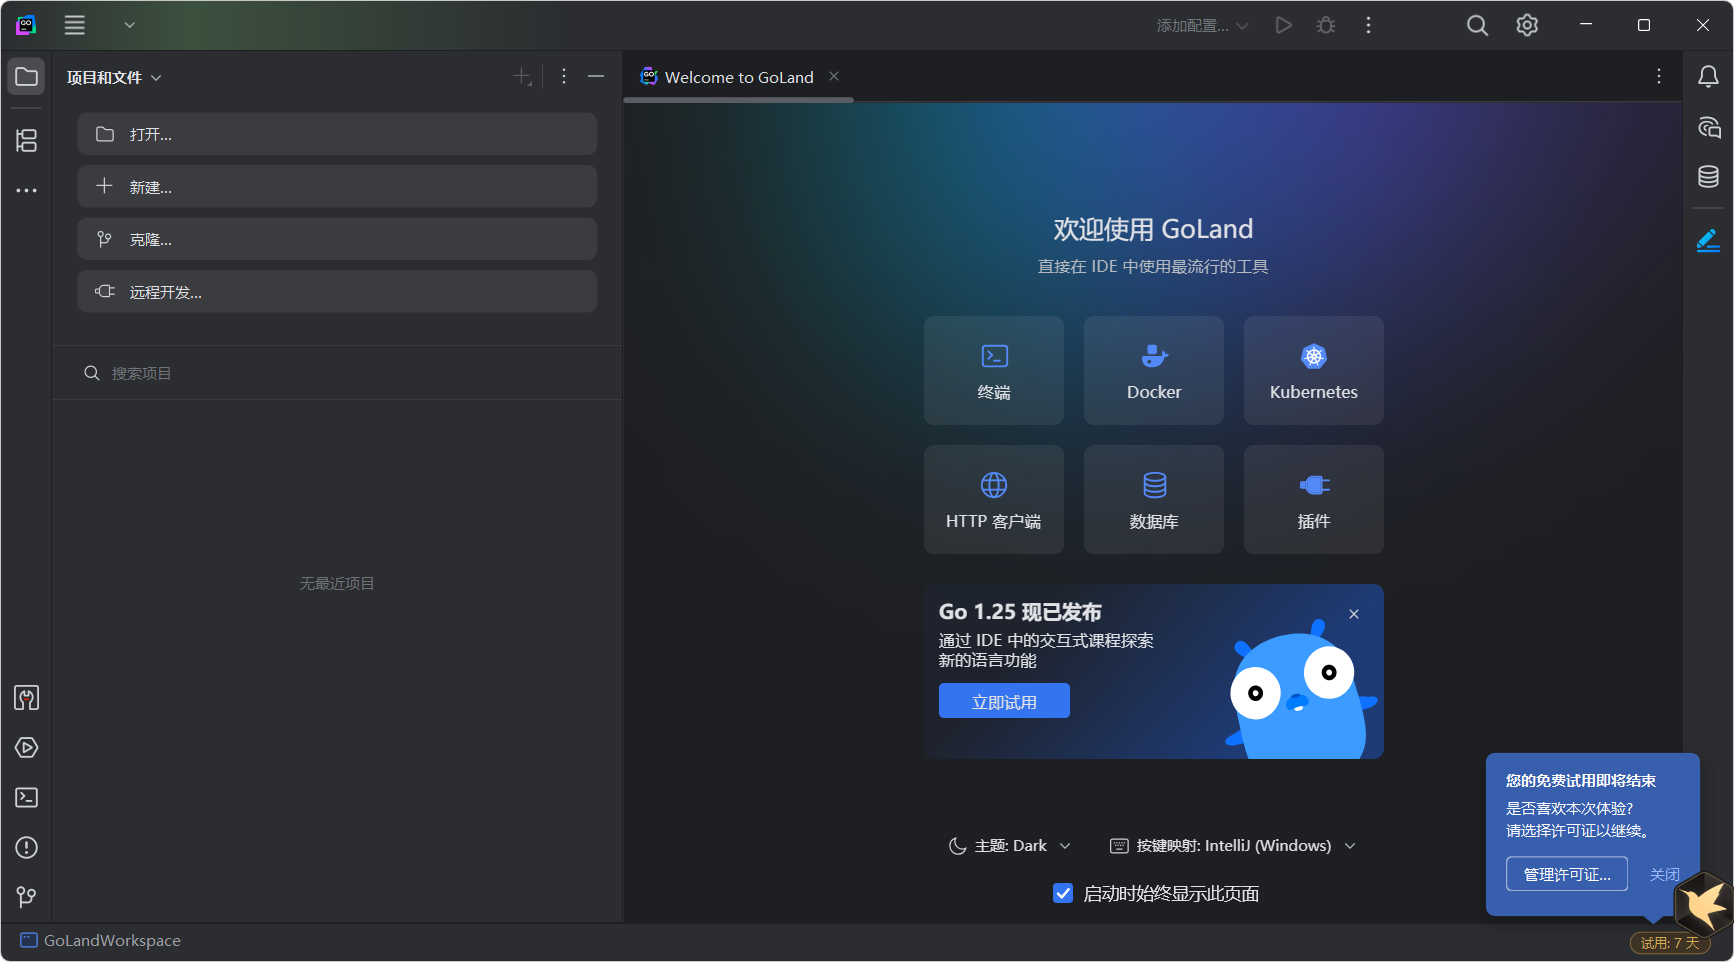The height and width of the screenshot is (962, 1734).
Task: Click 立即试用 in Go 1.25 banner
Action: click(1004, 701)
